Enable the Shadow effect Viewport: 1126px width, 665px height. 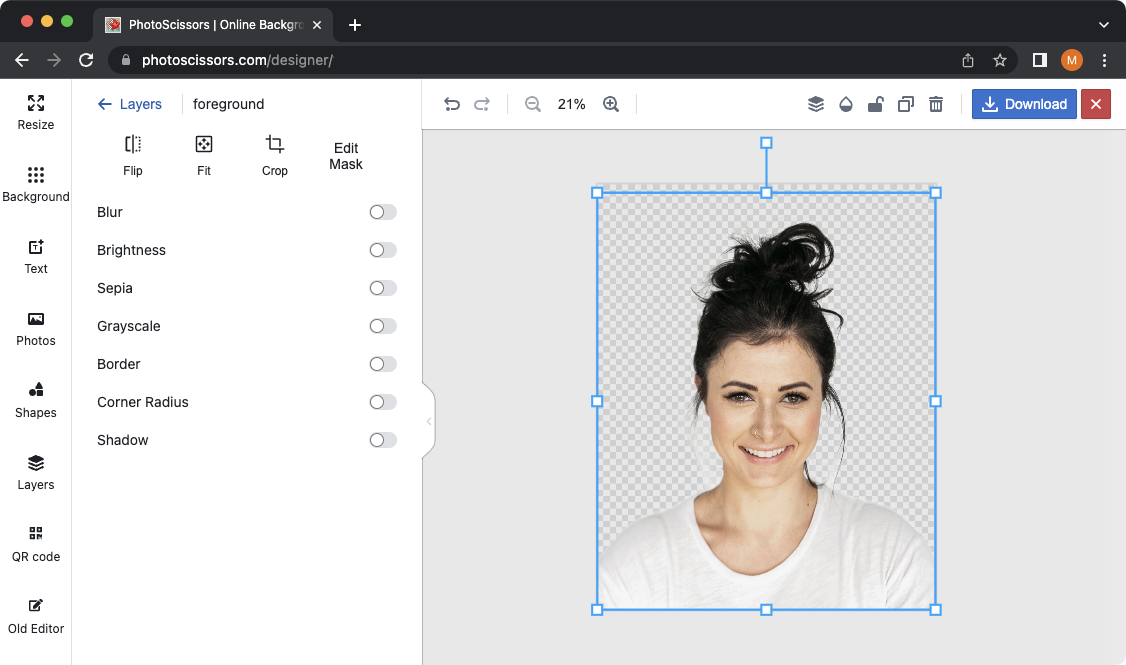click(x=381, y=440)
